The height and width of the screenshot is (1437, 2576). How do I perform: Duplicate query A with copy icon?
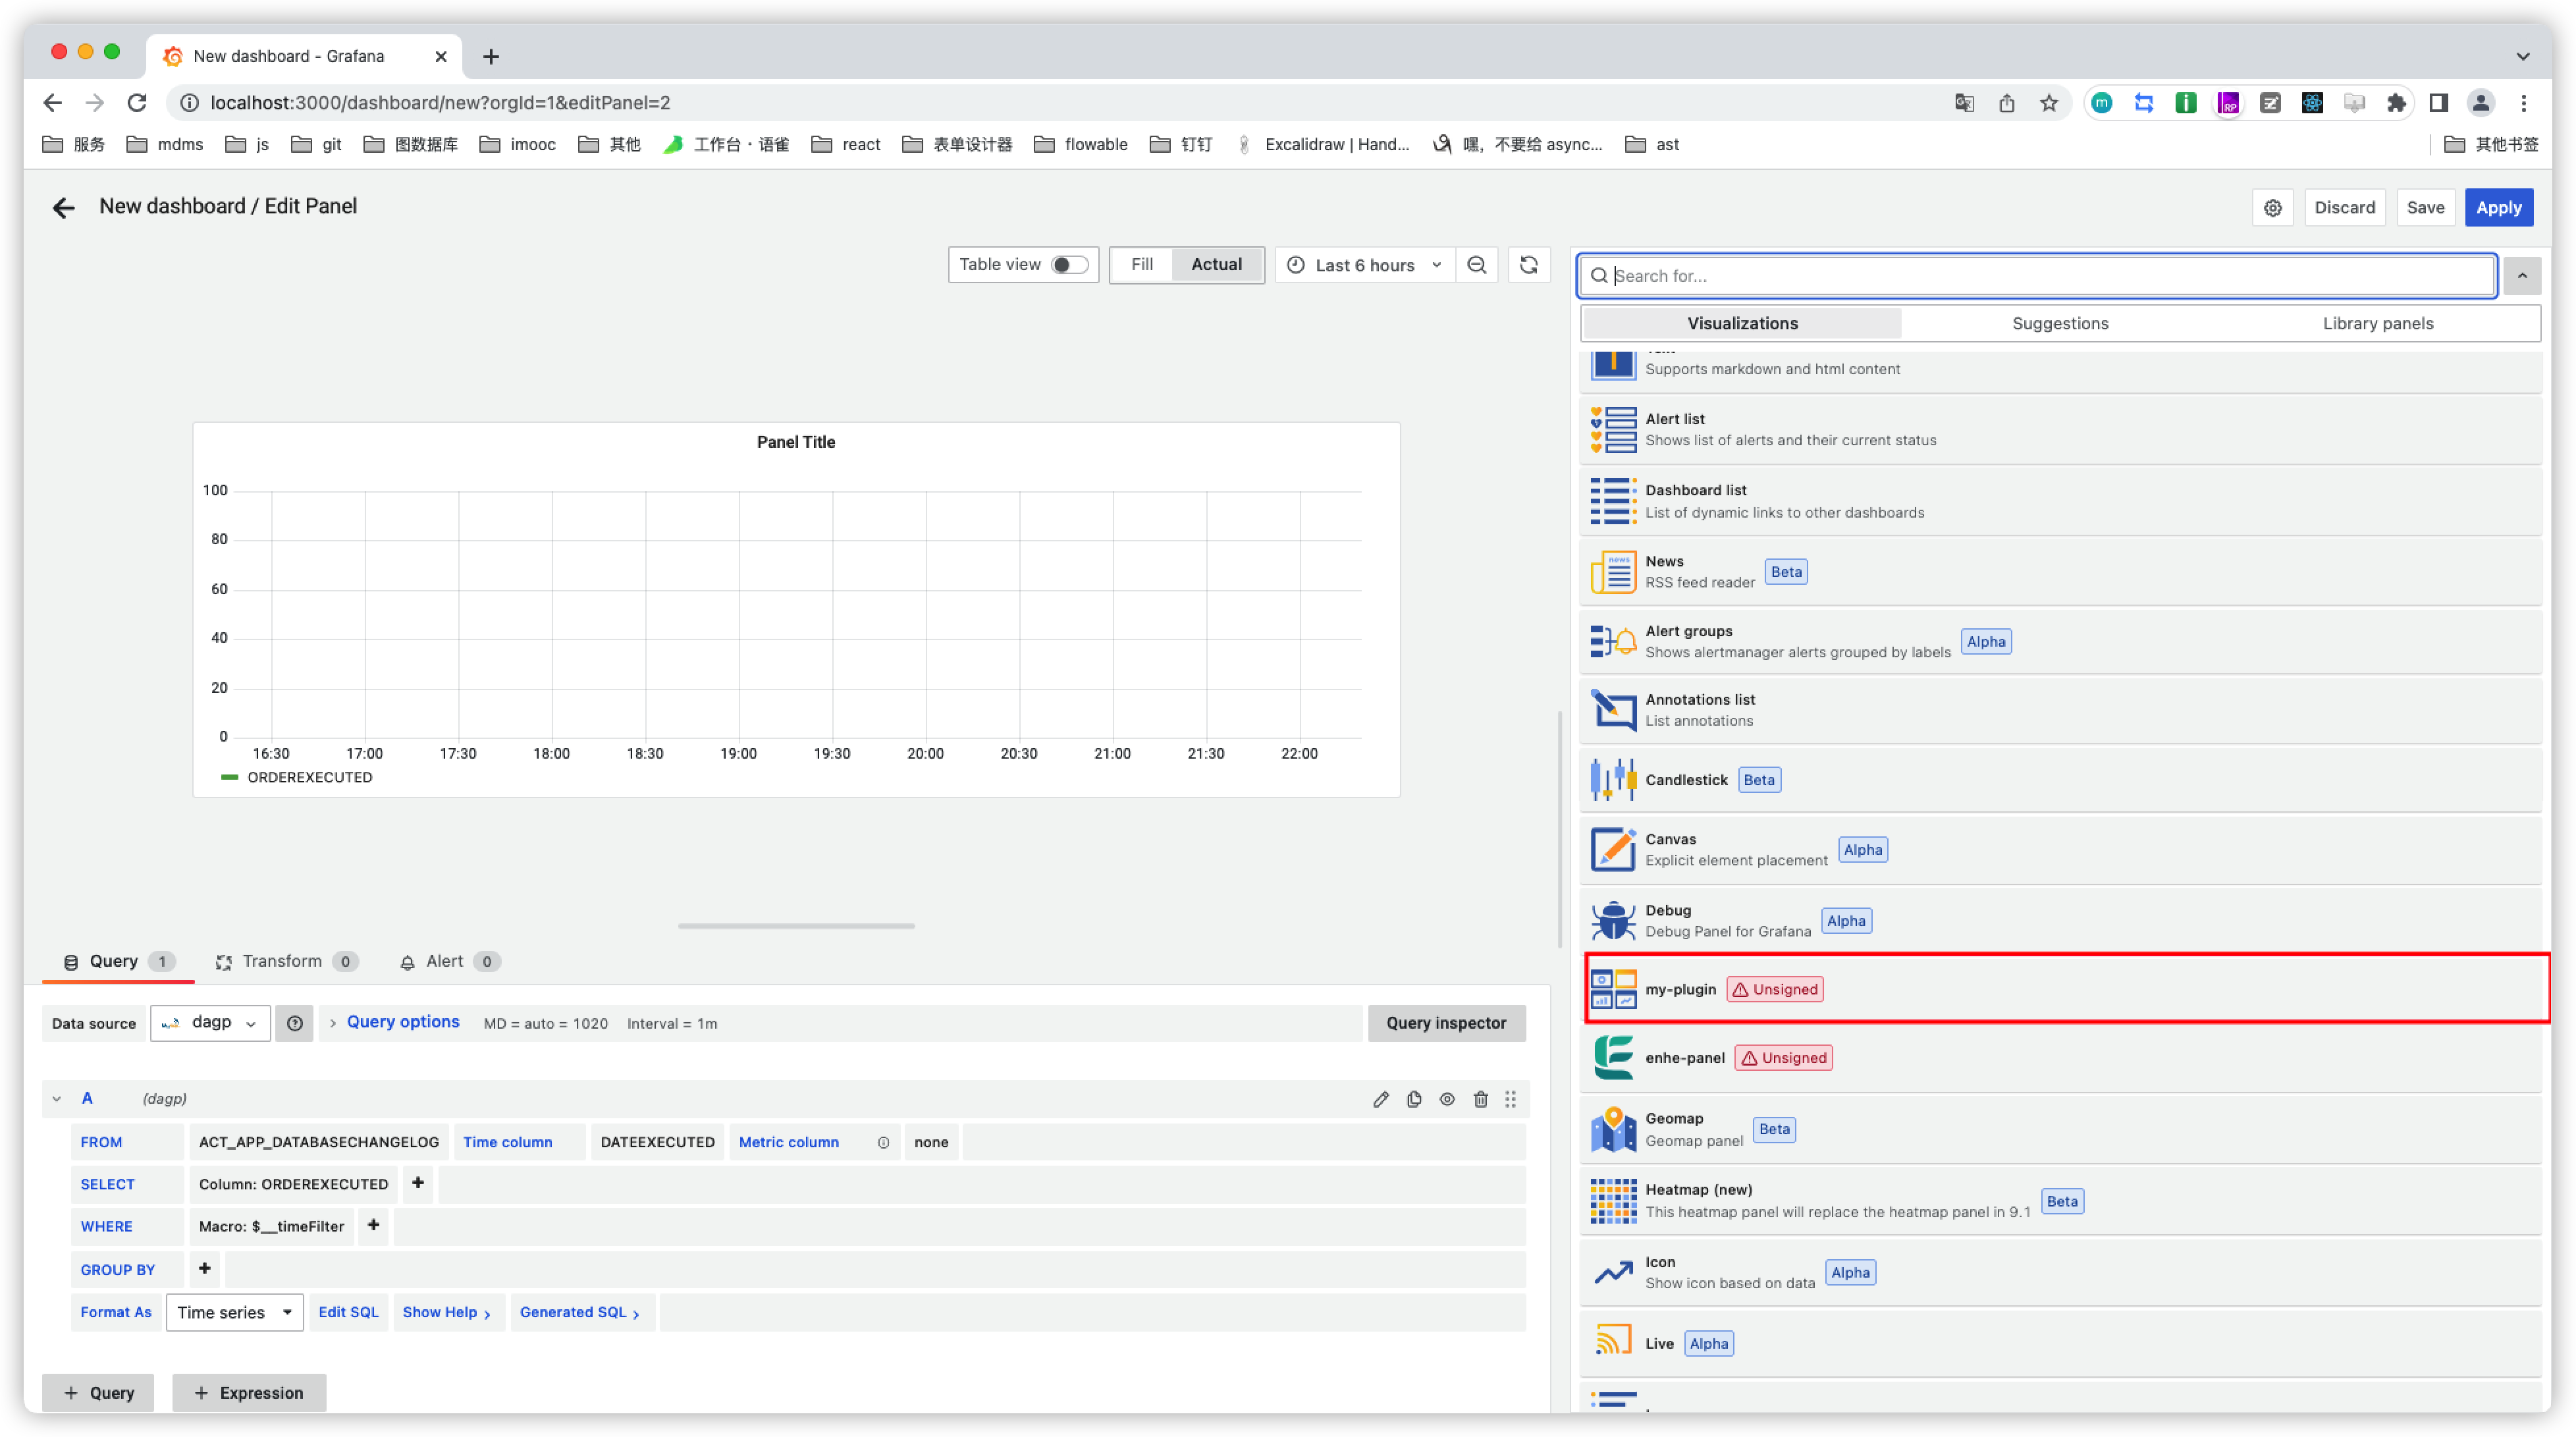[1414, 1099]
